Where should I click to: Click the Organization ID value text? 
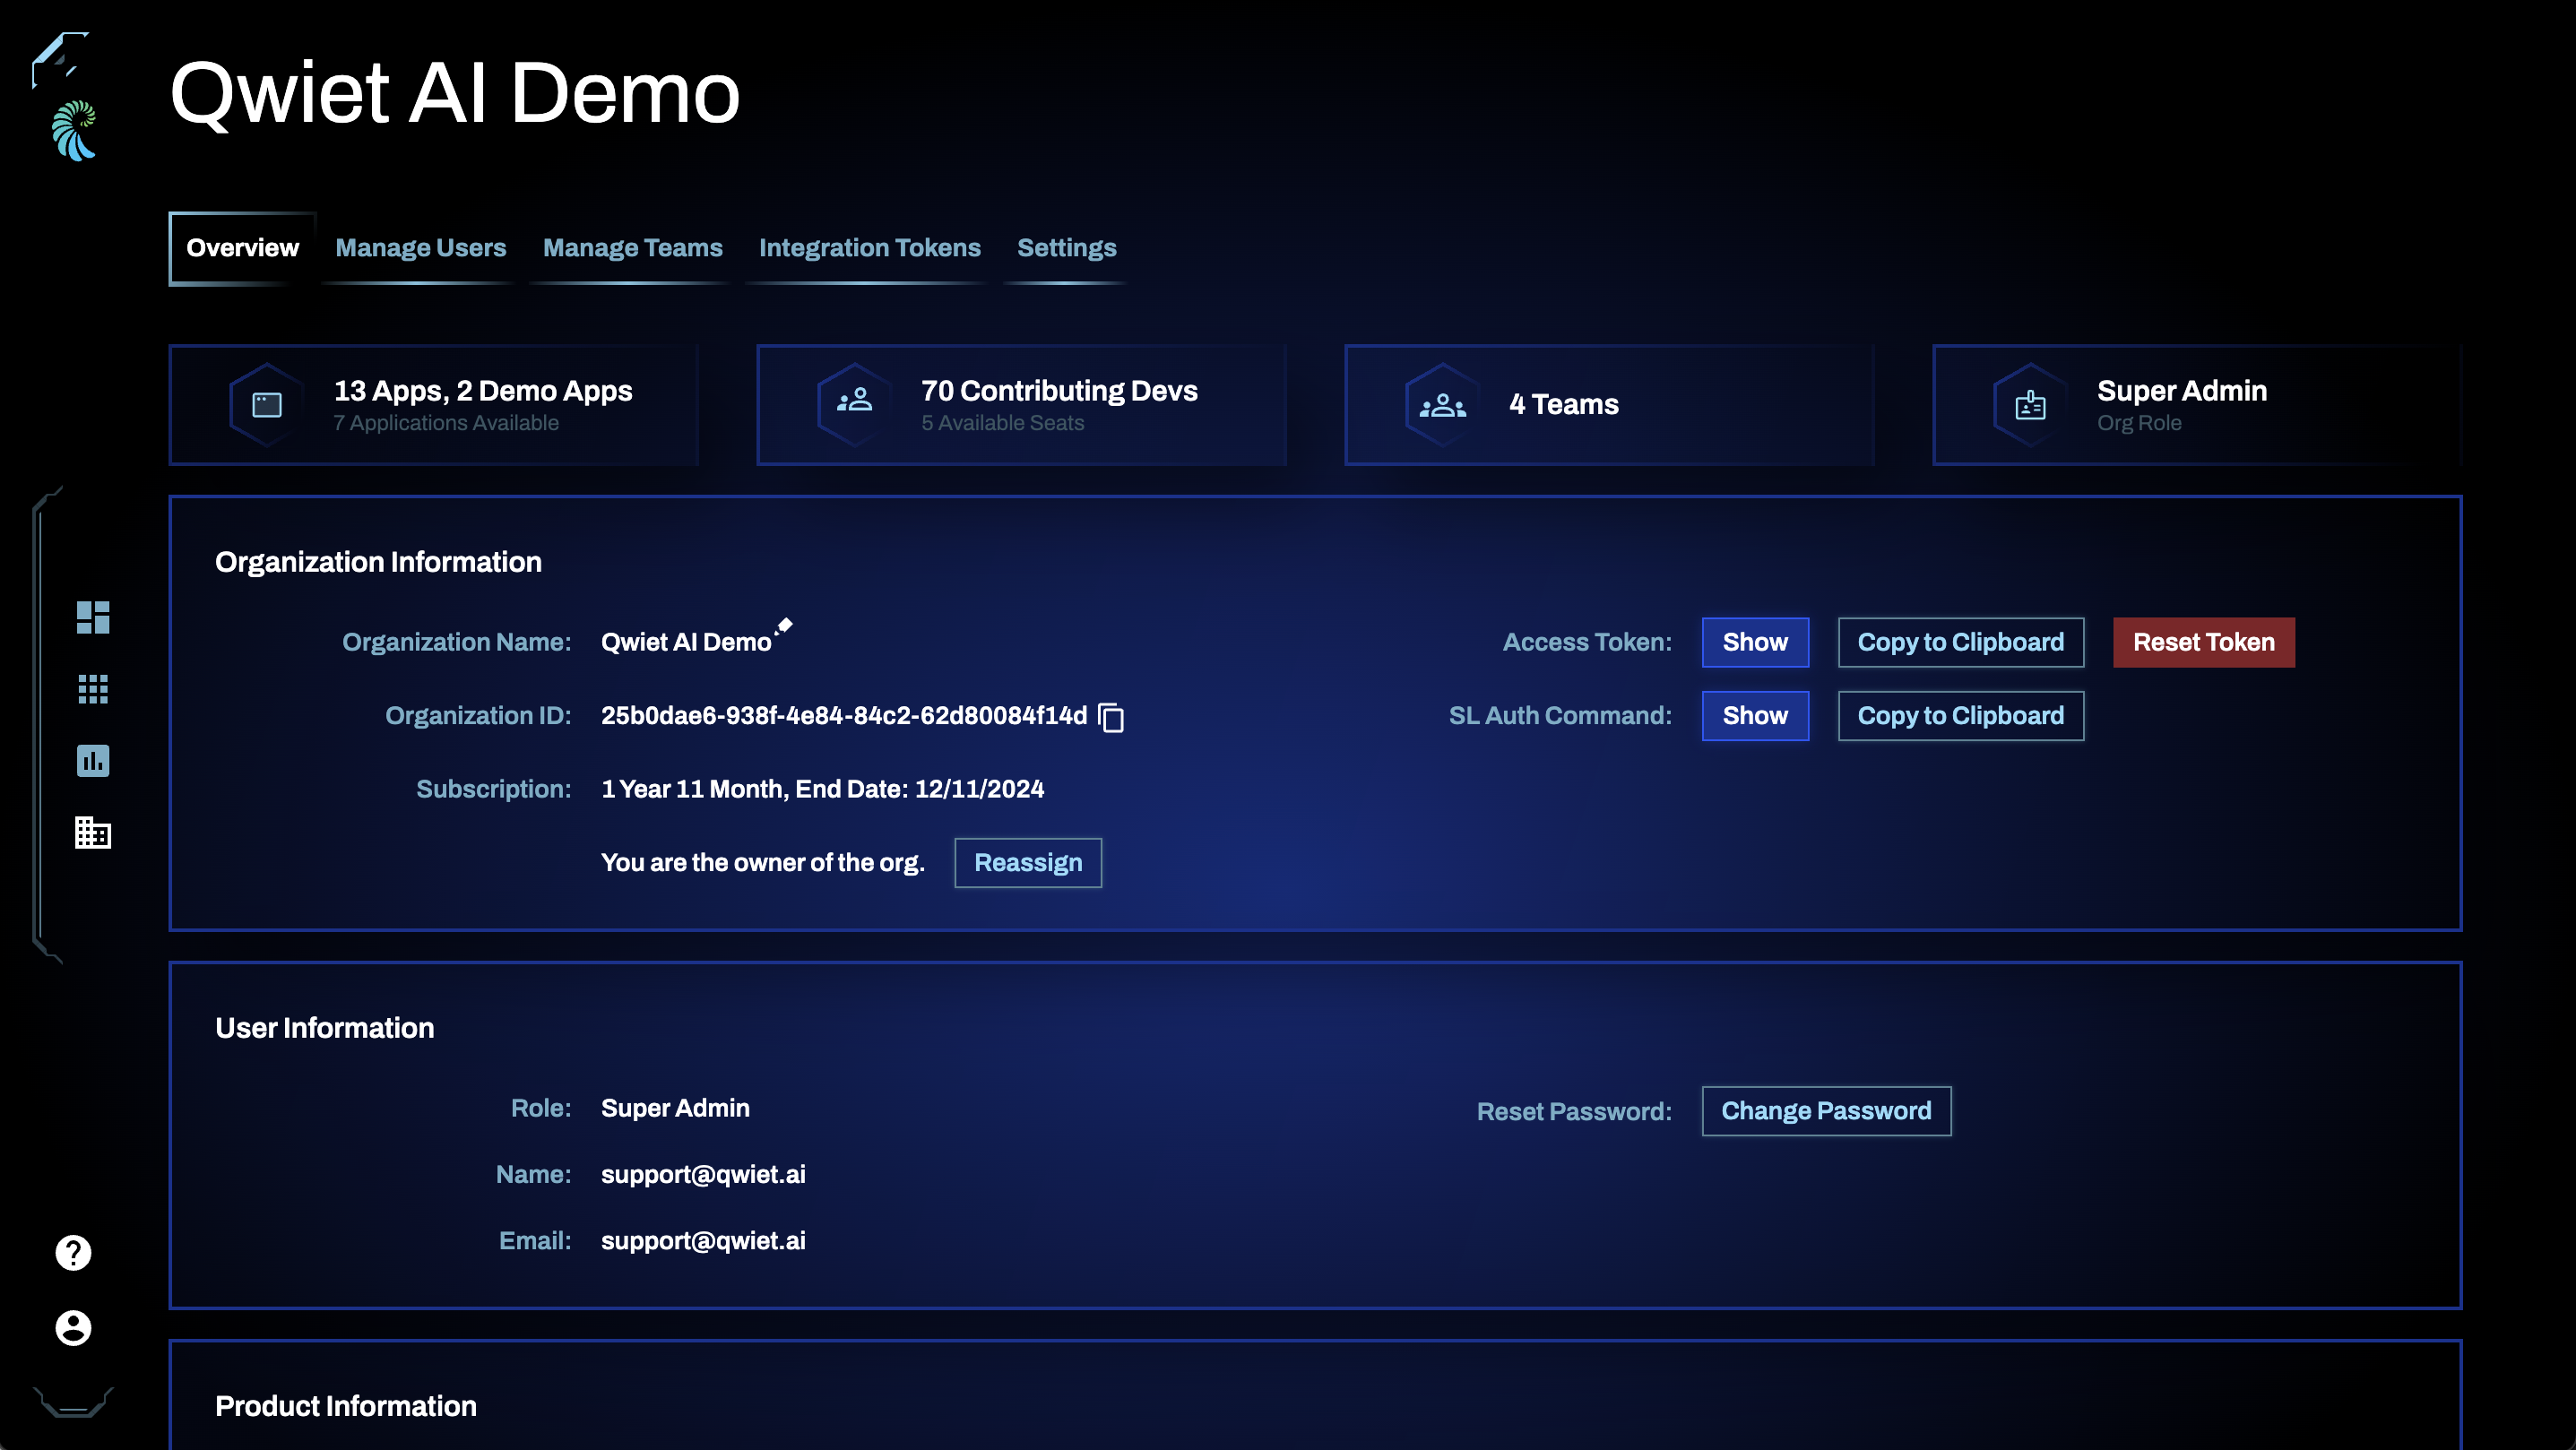pyautogui.click(x=844, y=716)
